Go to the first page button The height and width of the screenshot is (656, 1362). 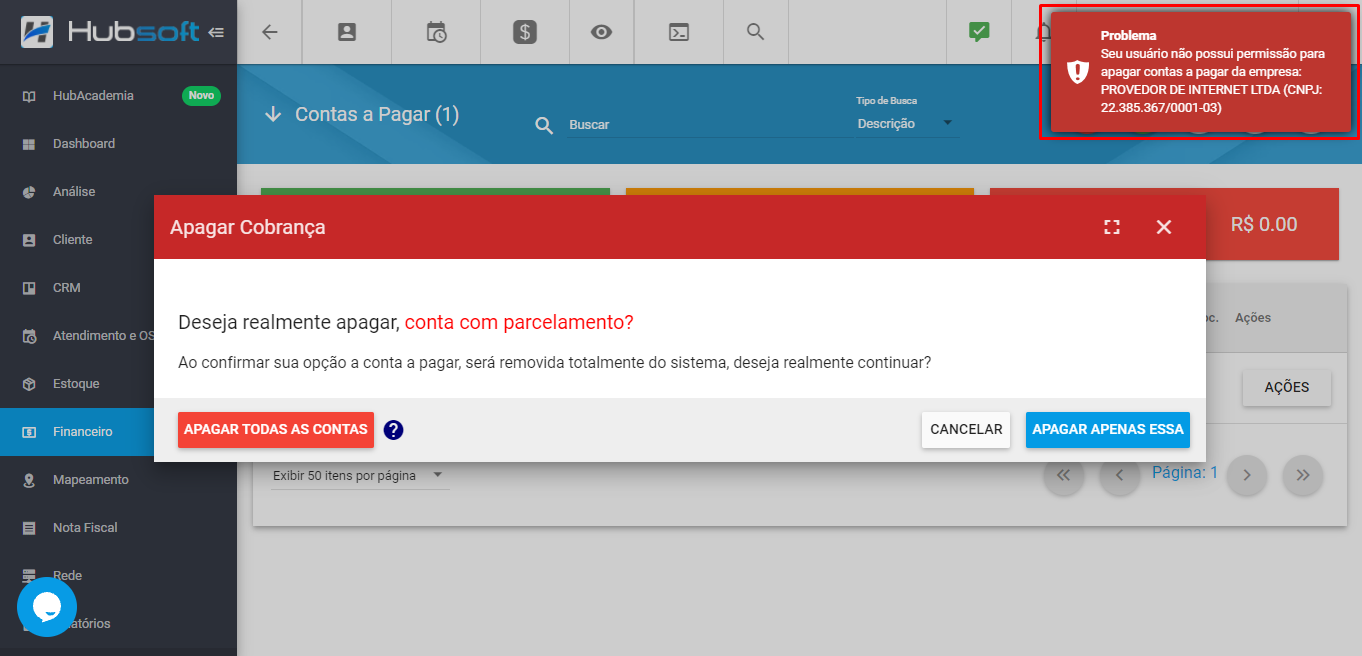[1064, 475]
